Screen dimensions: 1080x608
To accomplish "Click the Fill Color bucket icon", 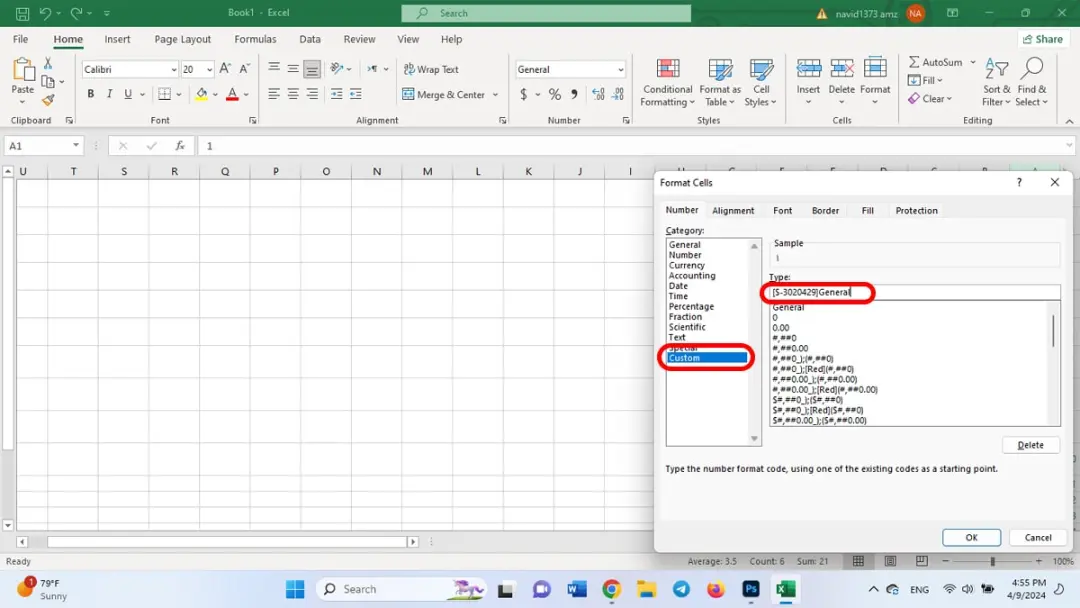I will tap(201, 94).
